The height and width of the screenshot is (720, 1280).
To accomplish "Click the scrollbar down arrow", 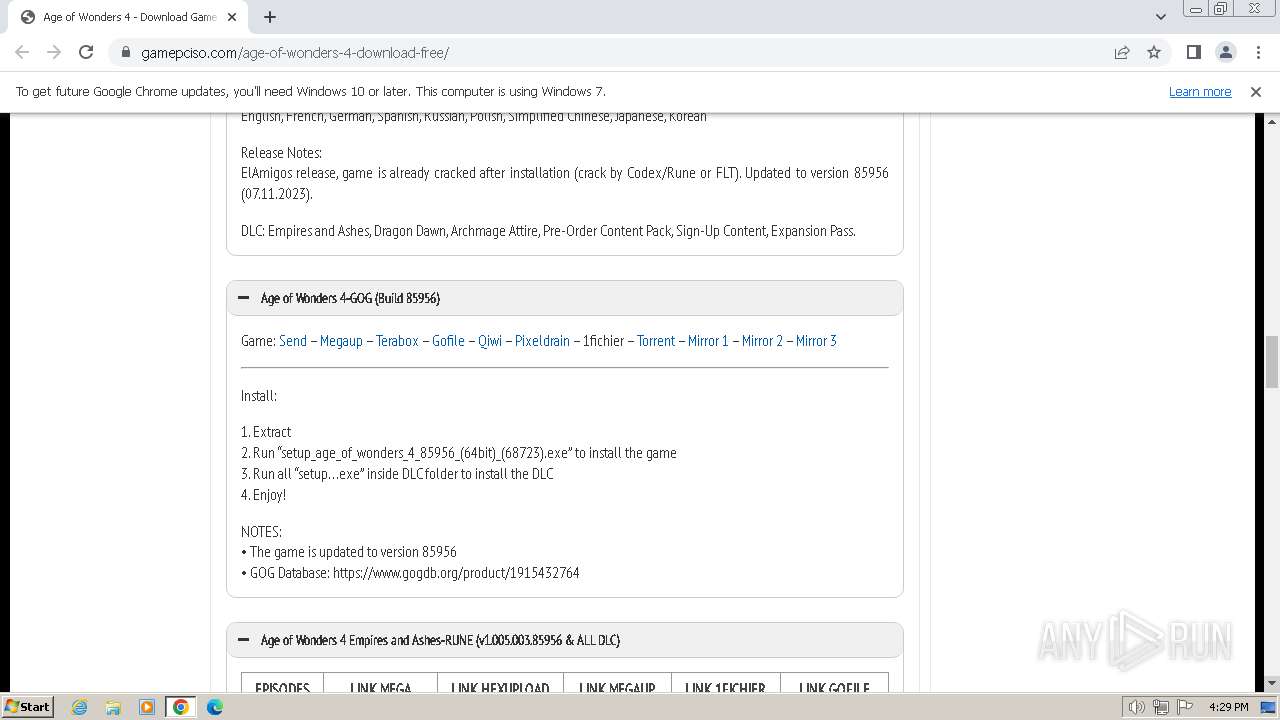I will coord(1272,684).
